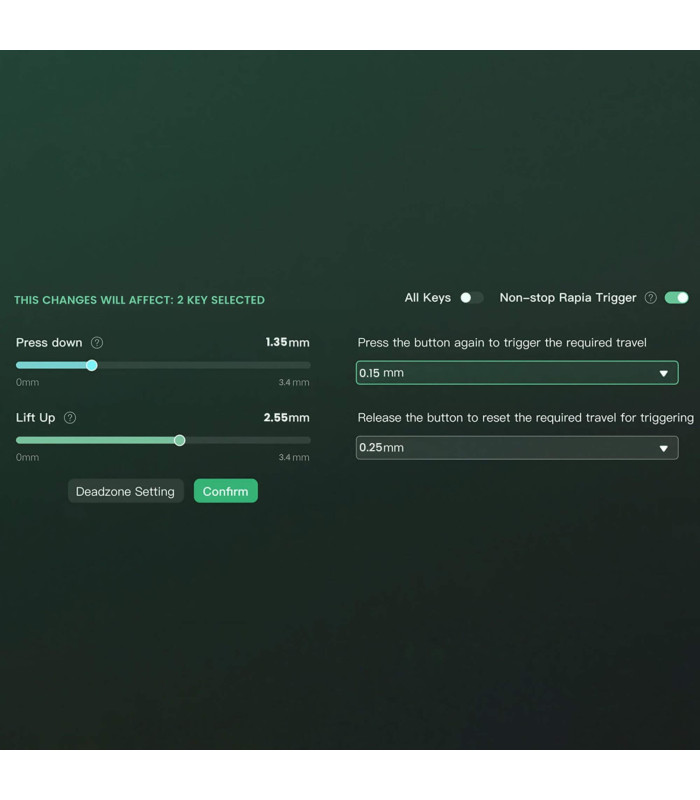Toggle the All Keys switch

(x=471, y=298)
